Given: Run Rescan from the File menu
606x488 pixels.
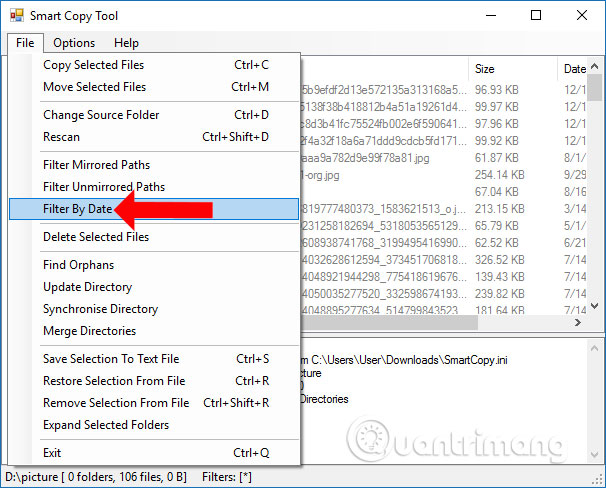Looking at the screenshot, I should coord(61,137).
